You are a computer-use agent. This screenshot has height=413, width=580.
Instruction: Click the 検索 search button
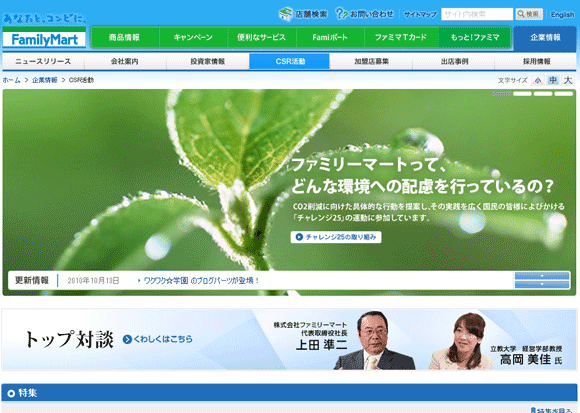[529, 14]
